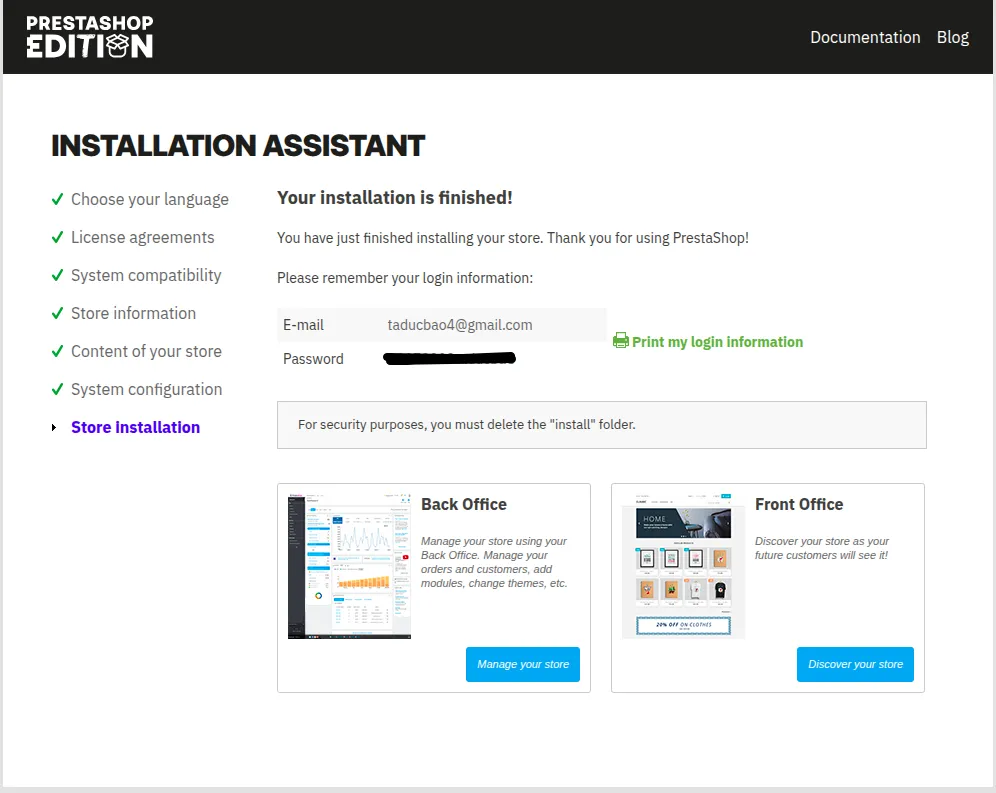
Task: Click the PrestaShop Edition logo
Action: point(90,37)
